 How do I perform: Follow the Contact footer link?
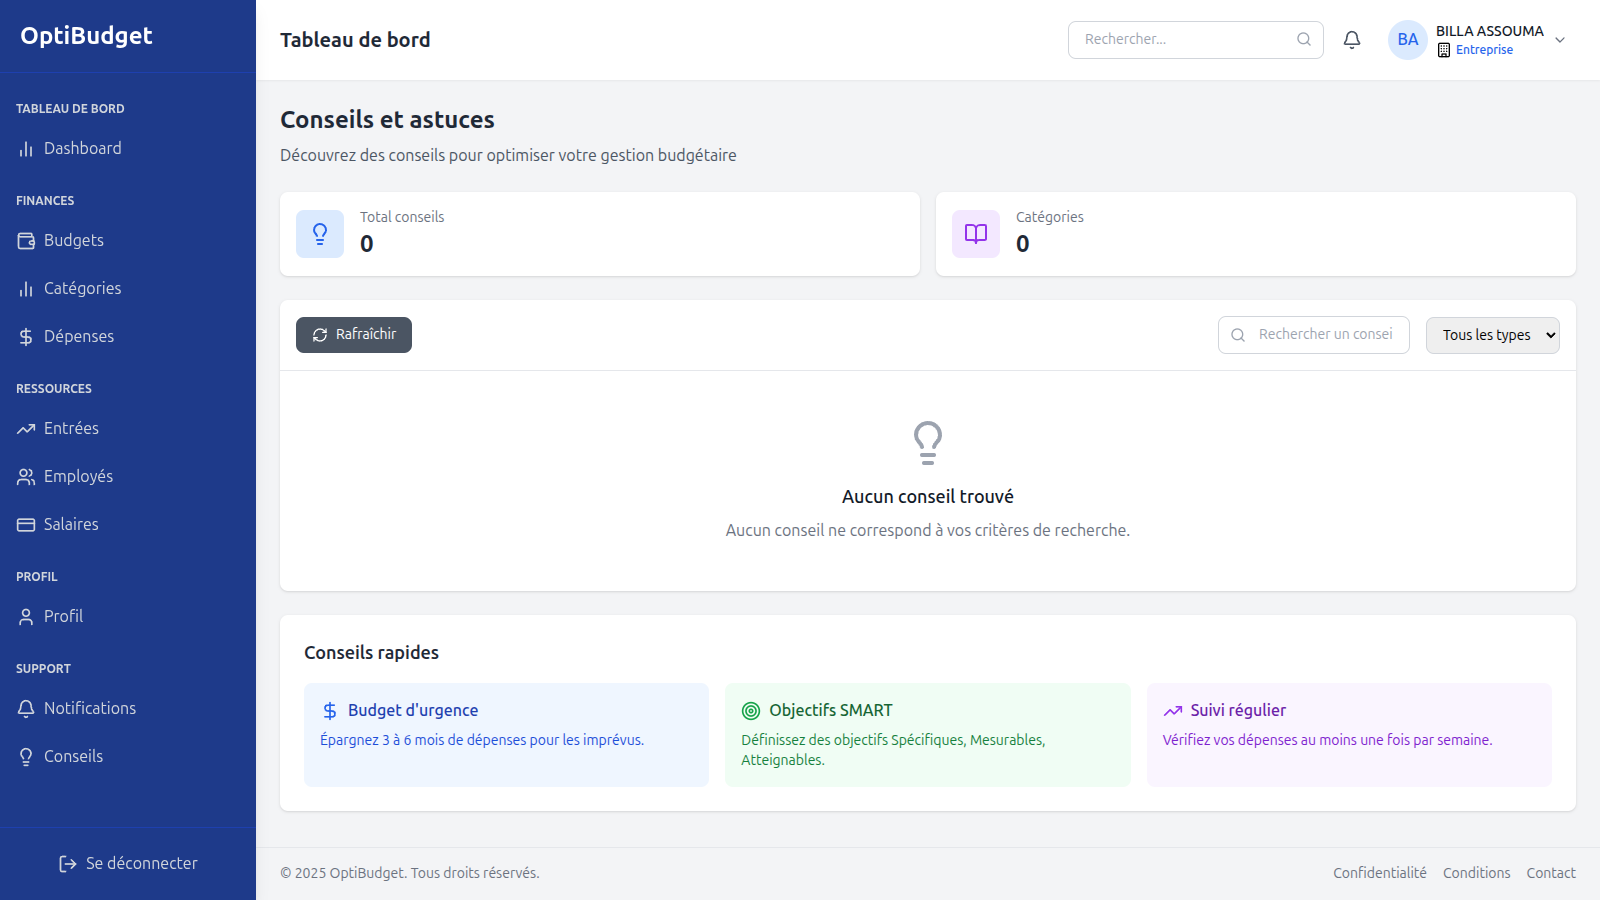pyautogui.click(x=1550, y=873)
